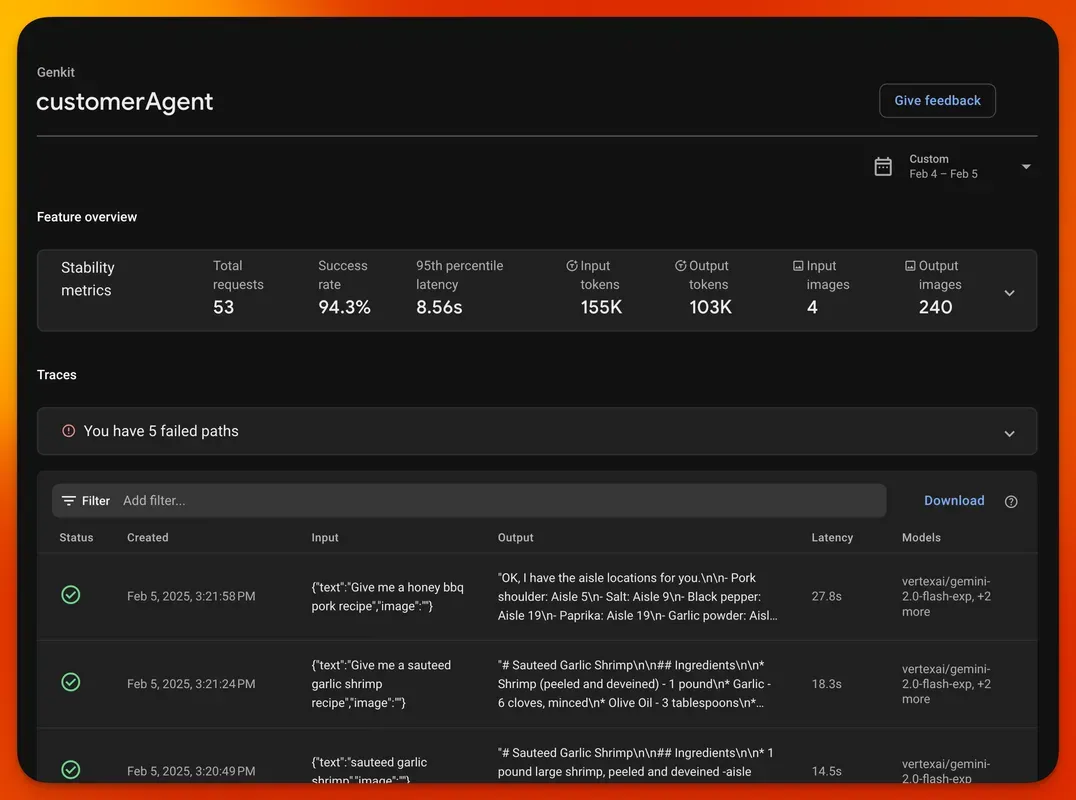
Task: Click the Output tokens value 103K
Action: tap(710, 307)
